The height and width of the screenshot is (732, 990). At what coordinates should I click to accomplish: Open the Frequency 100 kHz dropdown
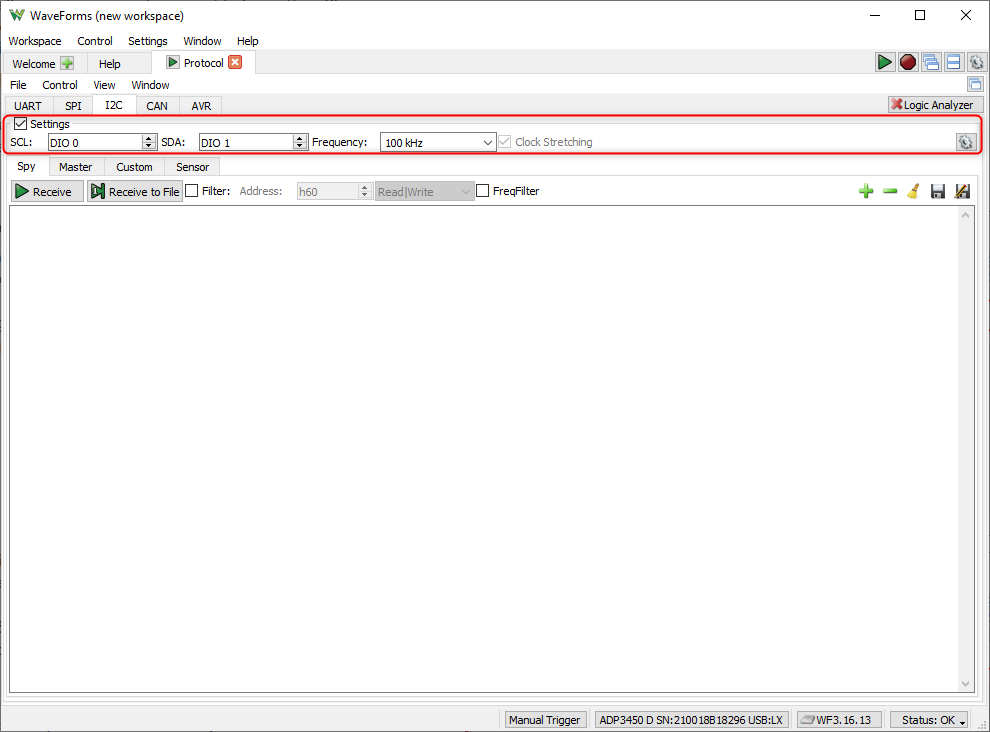438,143
